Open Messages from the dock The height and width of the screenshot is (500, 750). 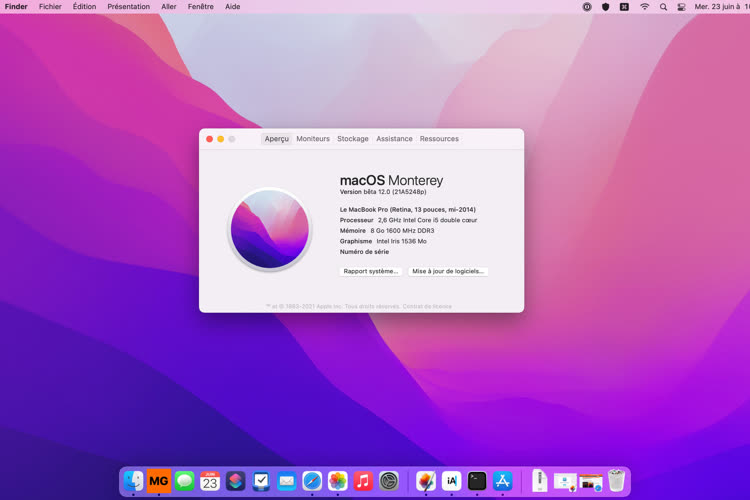click(x=184, y=480)
